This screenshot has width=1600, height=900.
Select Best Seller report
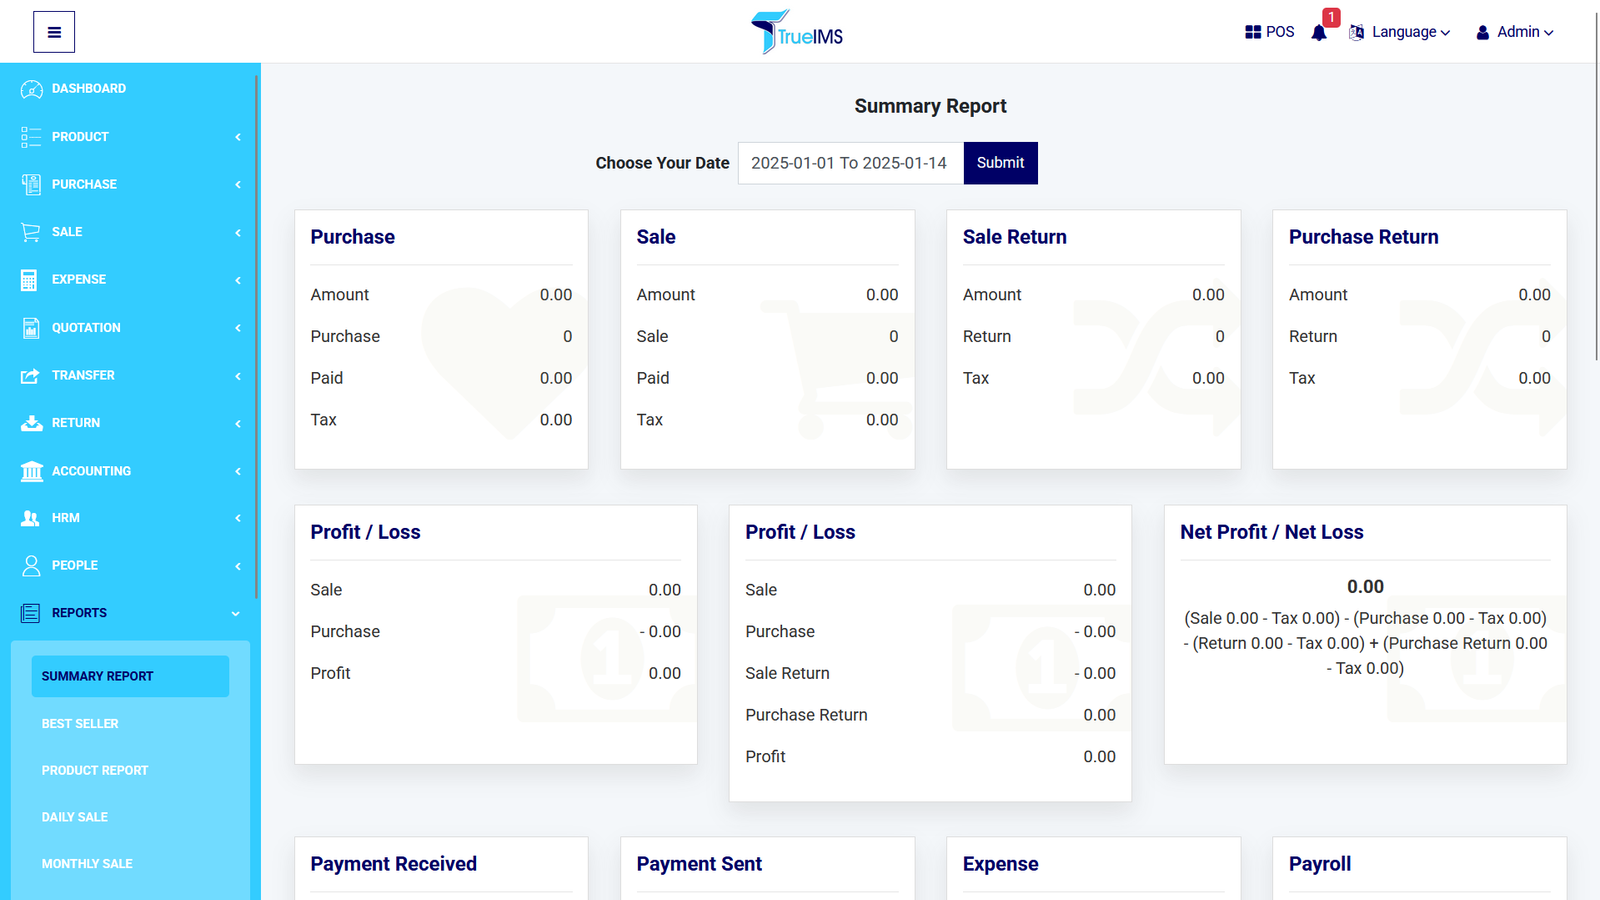[80, 723]
